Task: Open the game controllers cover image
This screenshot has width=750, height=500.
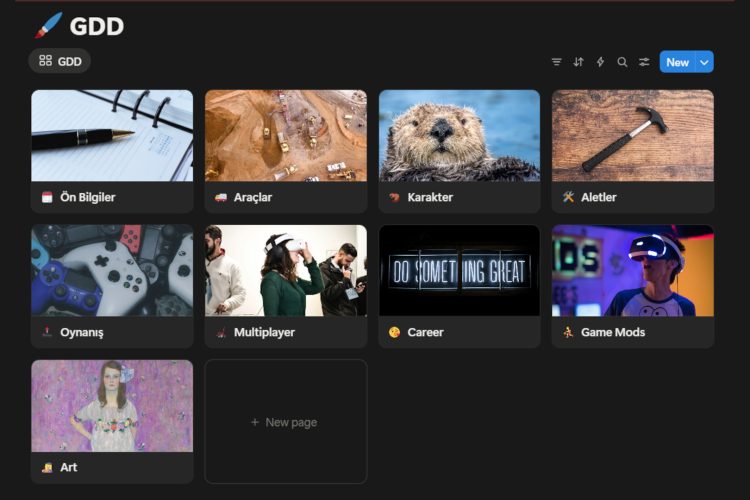Action: [112, 271]
